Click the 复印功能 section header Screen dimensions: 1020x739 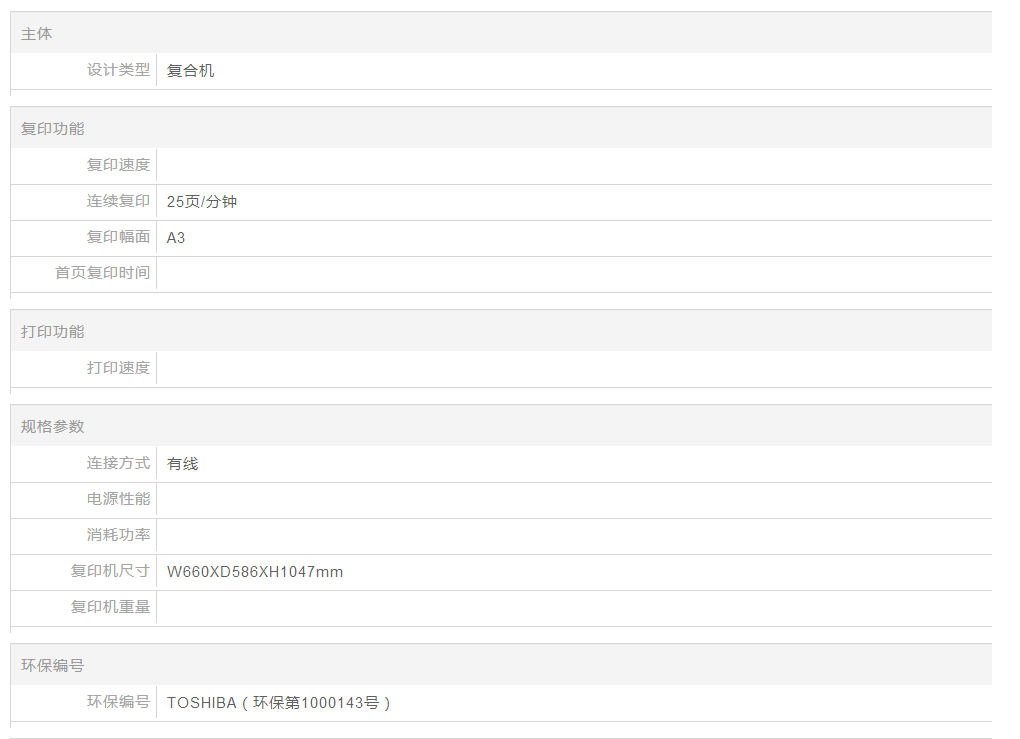click(x=53, y=129)
